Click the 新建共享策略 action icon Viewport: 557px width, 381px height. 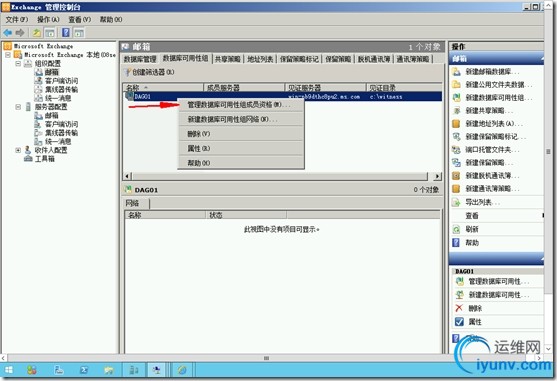tap(456, 110)
